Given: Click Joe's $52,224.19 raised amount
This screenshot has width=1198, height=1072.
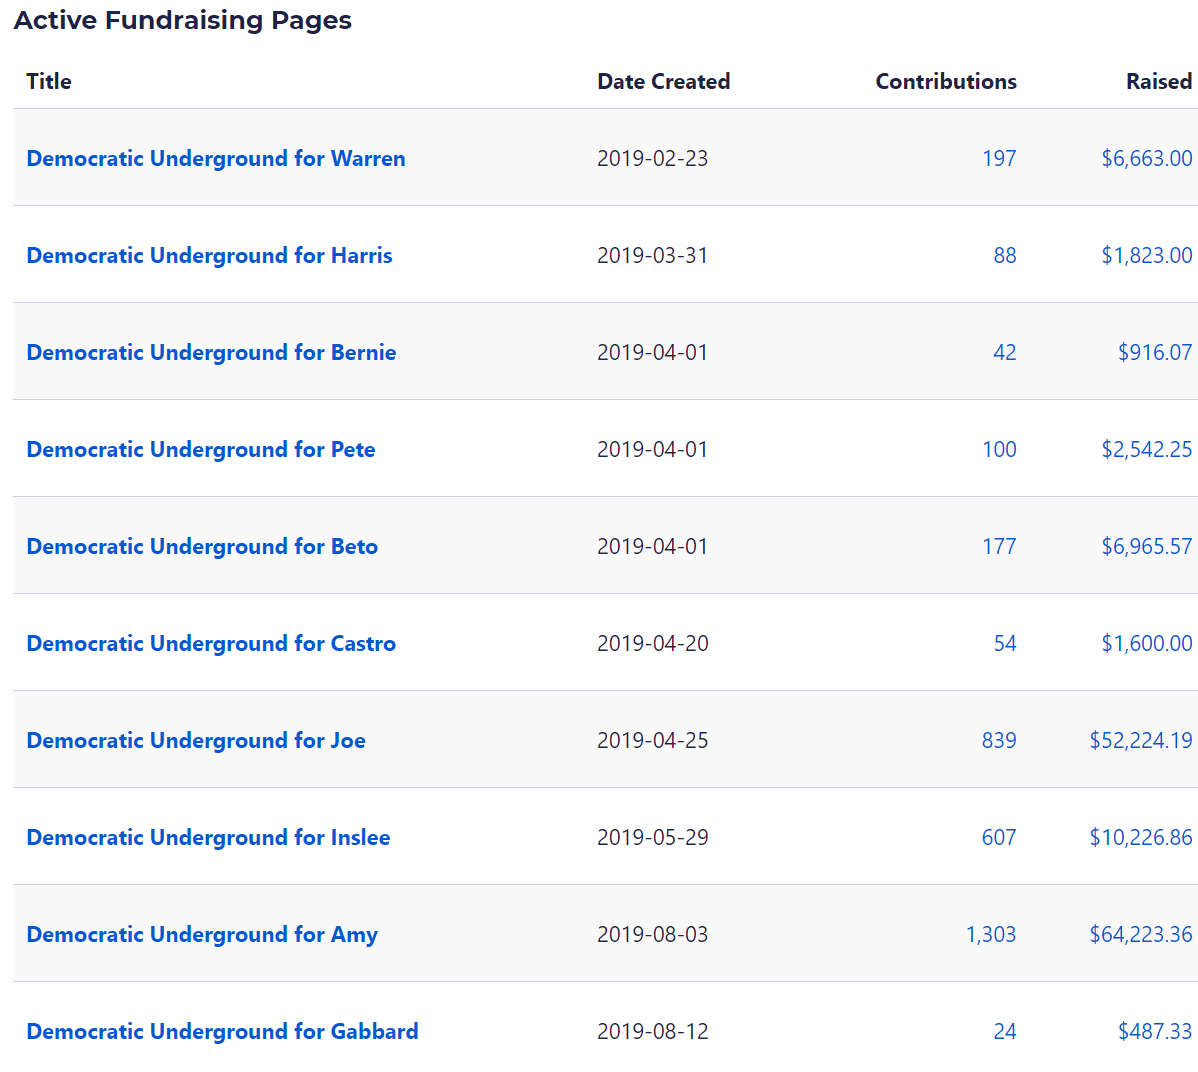Looking at the screenshot, I should (1140, 740).
